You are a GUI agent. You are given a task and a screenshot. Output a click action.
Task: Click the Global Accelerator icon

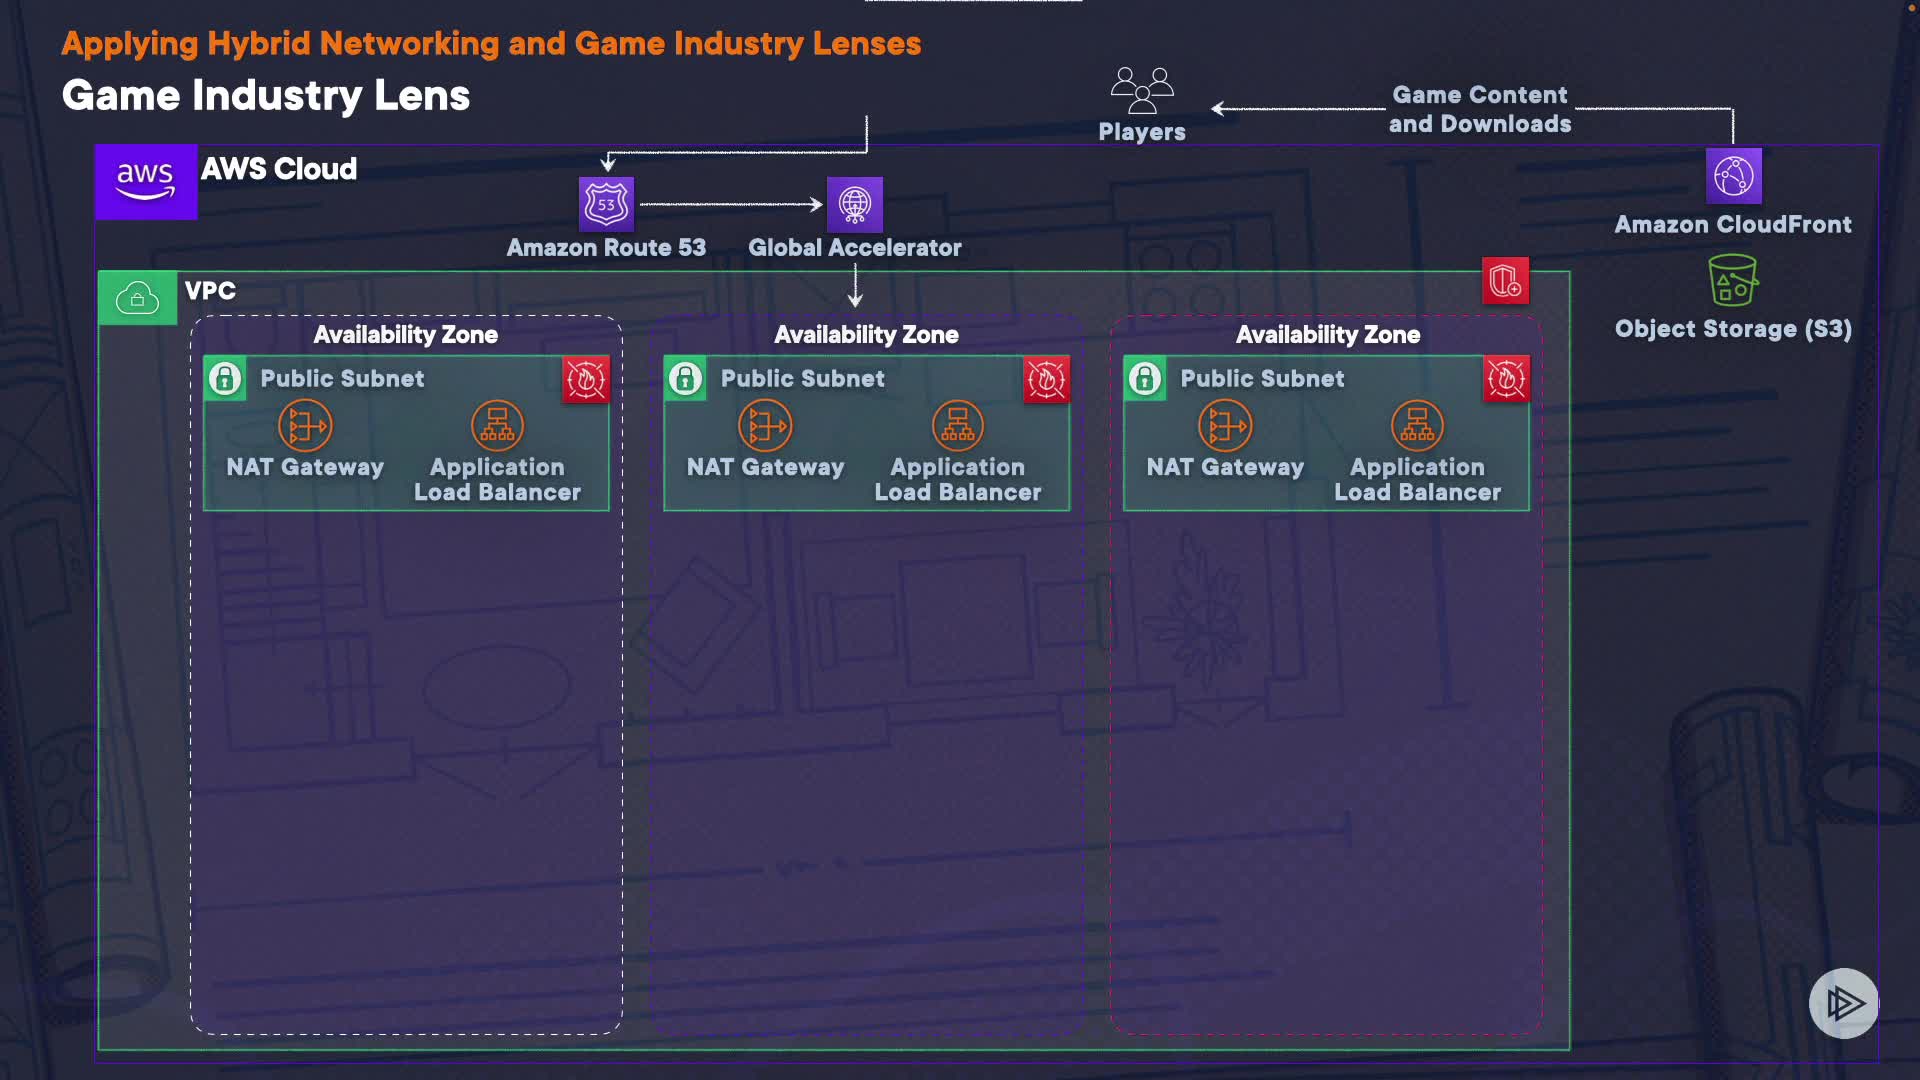pos(854,204)
